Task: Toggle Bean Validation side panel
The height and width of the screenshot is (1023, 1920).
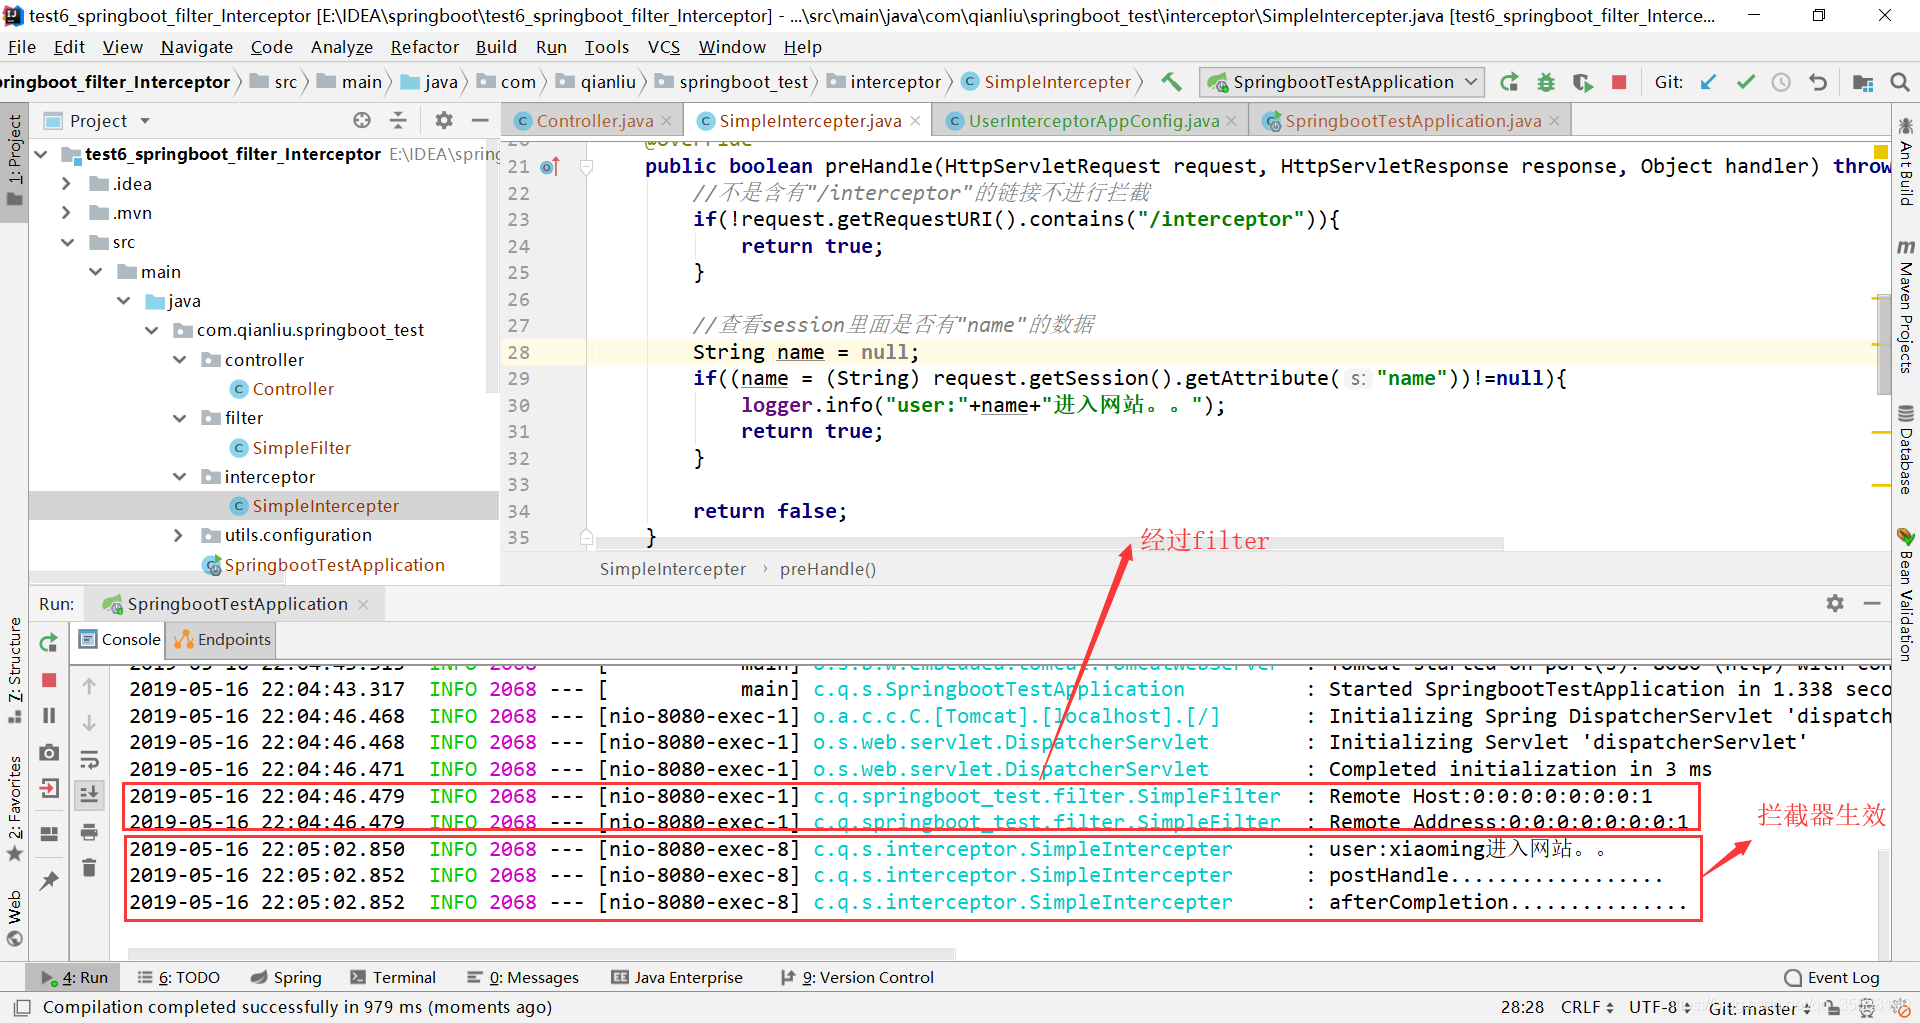Action: [x=1906, y=594]
